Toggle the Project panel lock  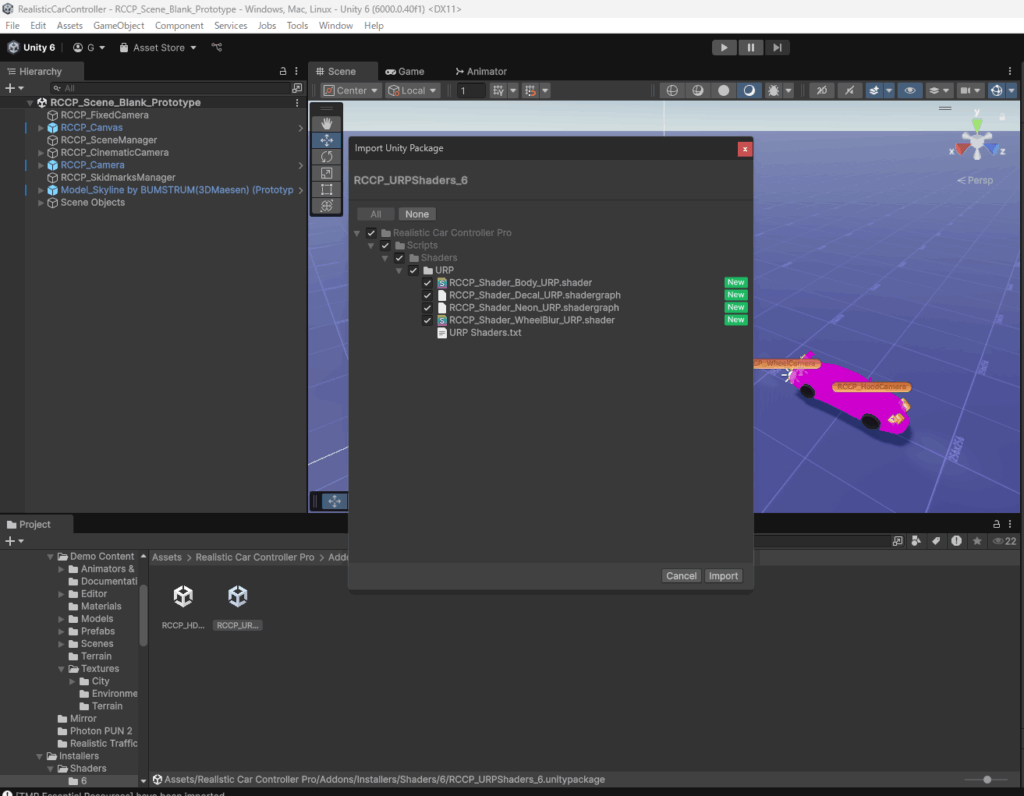point(996,524)
